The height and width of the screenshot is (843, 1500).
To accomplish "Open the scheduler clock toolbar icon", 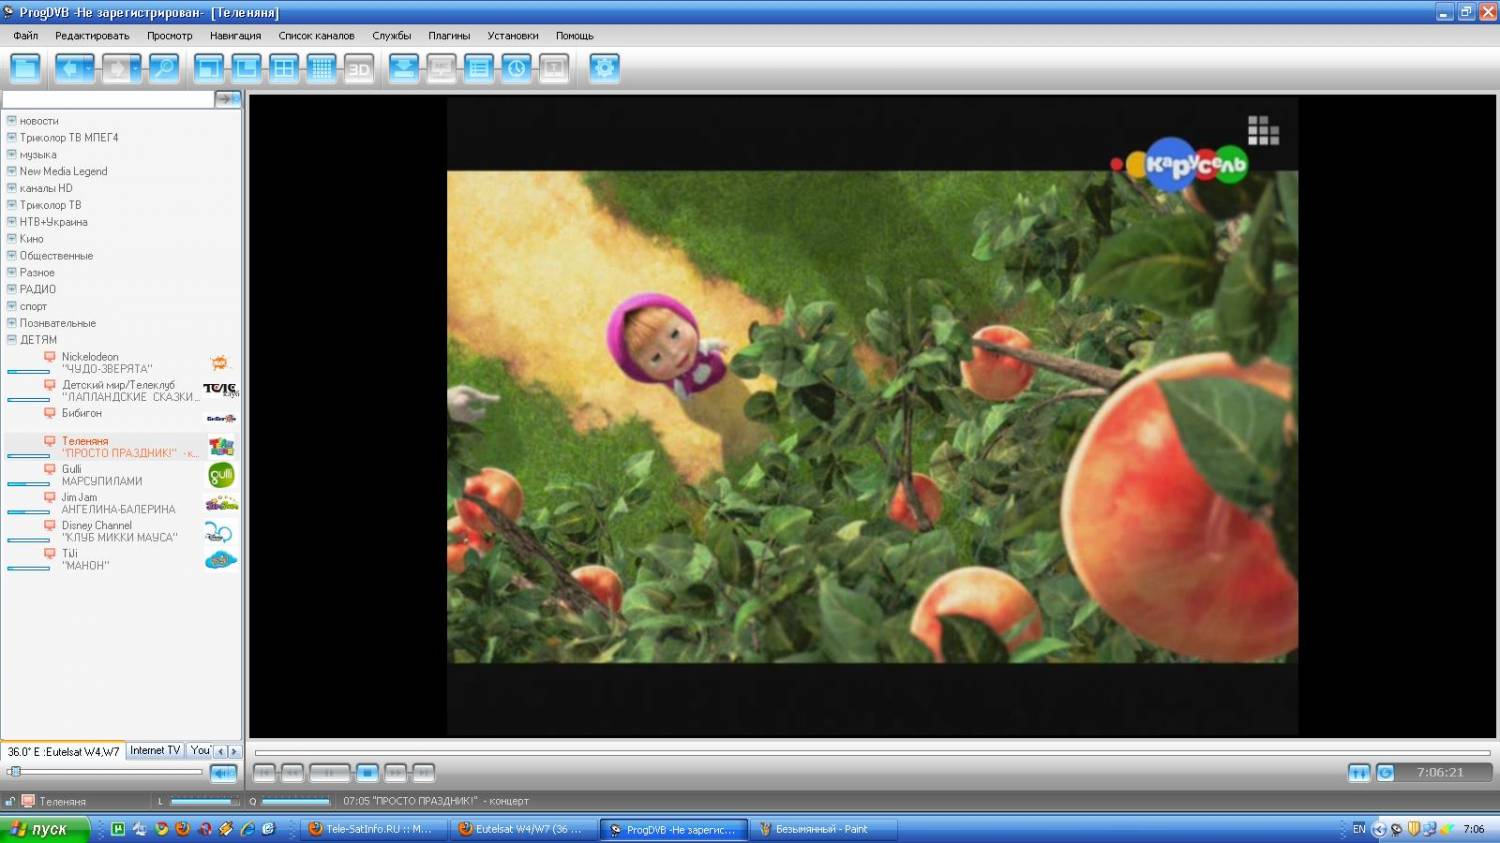I will click(516, 68).
